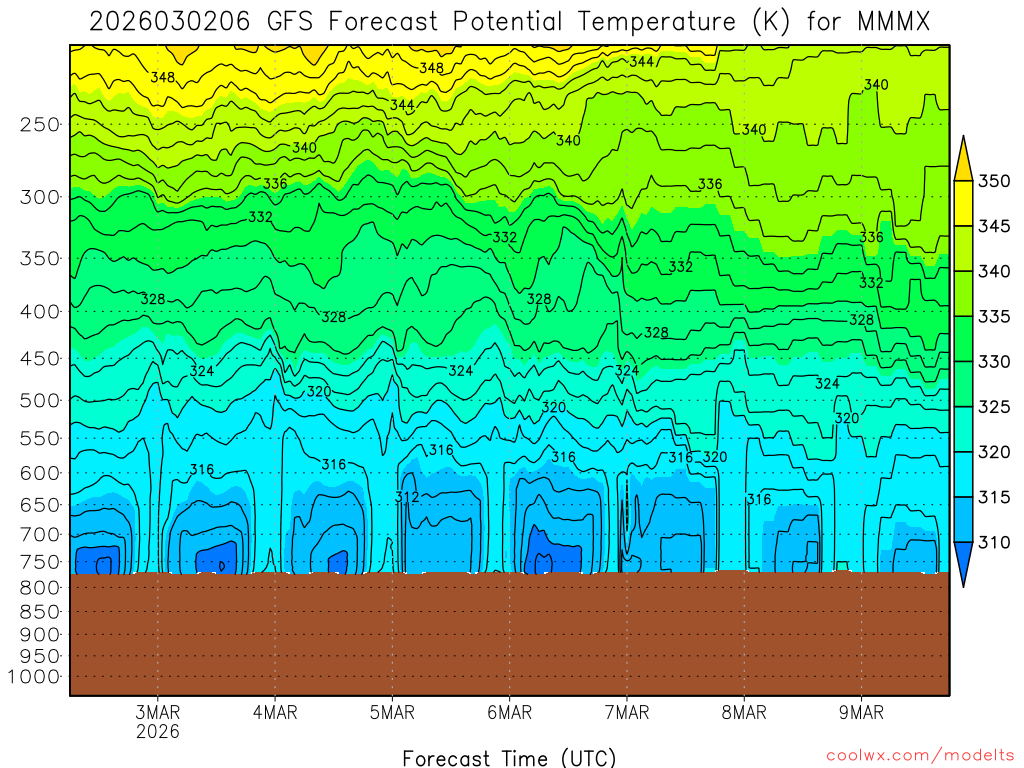Click the dark blue arrow below 310
This screenshot has height=768, width=1024.
[963, 565]
